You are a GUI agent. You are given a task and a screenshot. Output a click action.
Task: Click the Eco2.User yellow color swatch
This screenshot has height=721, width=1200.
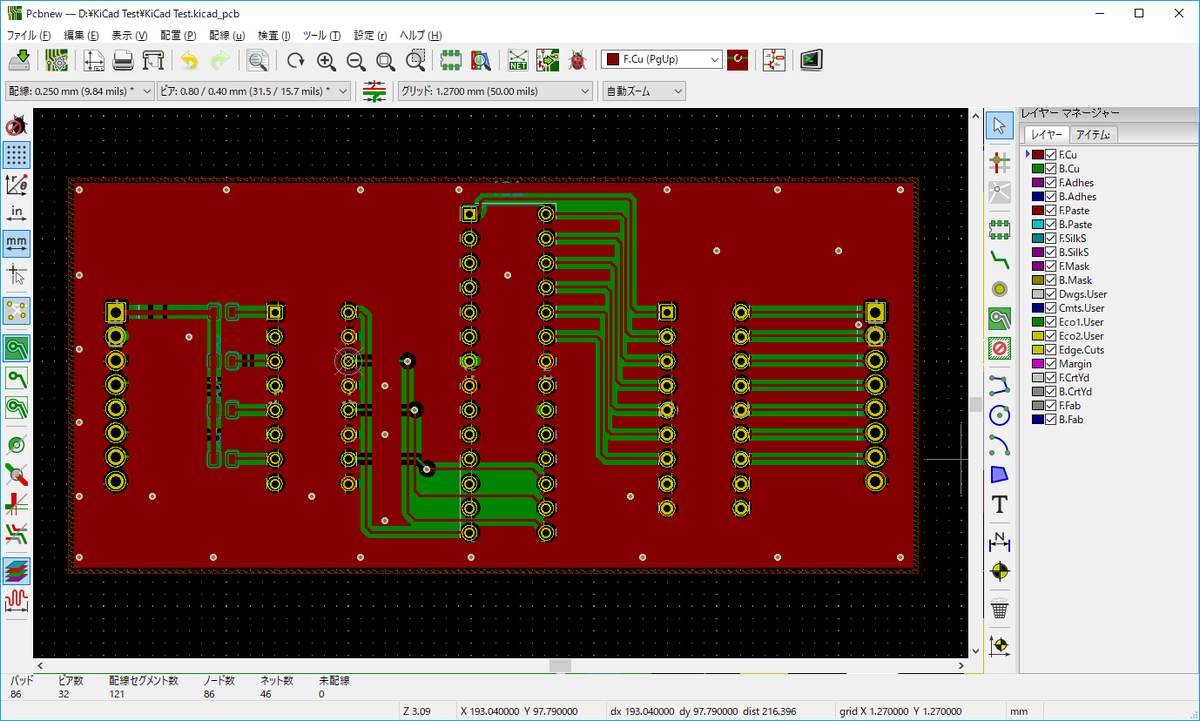[x=1038, y=336]
